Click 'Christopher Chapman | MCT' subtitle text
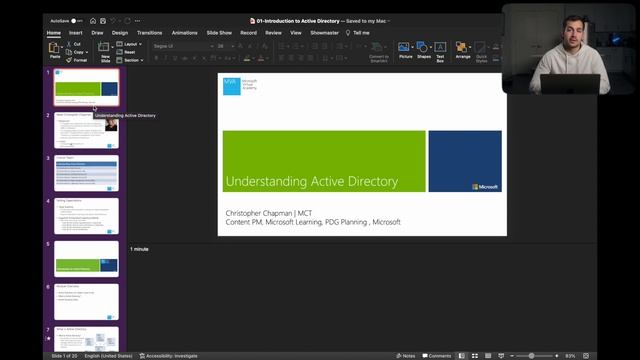The image size is (640, 360). [x=269, y=213]
